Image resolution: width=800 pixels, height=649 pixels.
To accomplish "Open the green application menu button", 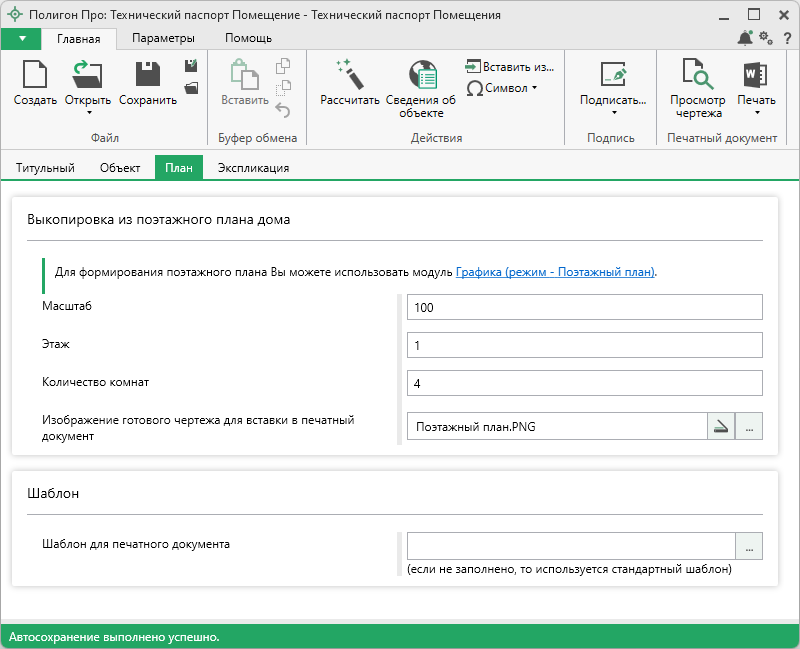I will coord(21,38).
